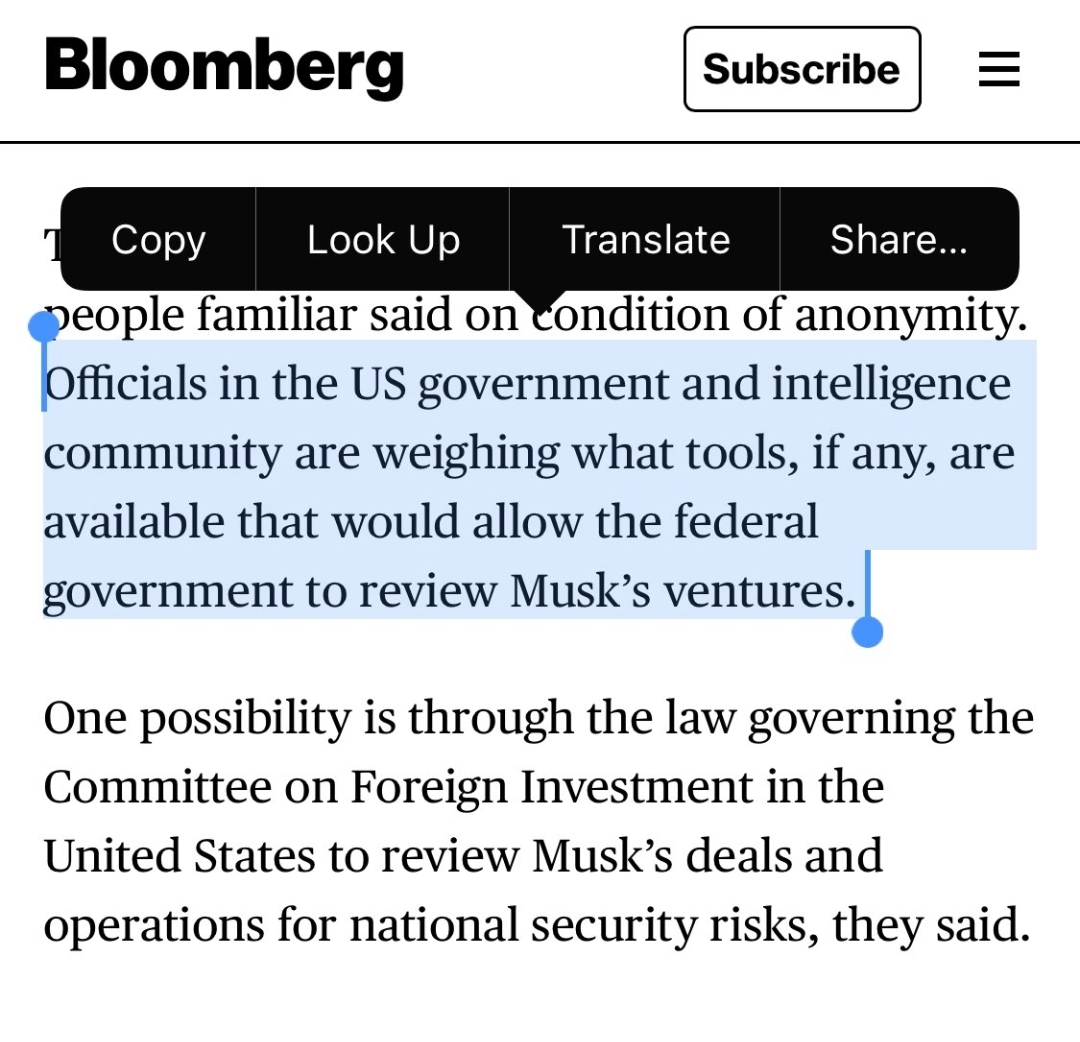Tap Translate in the selection menu

point(645,240)
